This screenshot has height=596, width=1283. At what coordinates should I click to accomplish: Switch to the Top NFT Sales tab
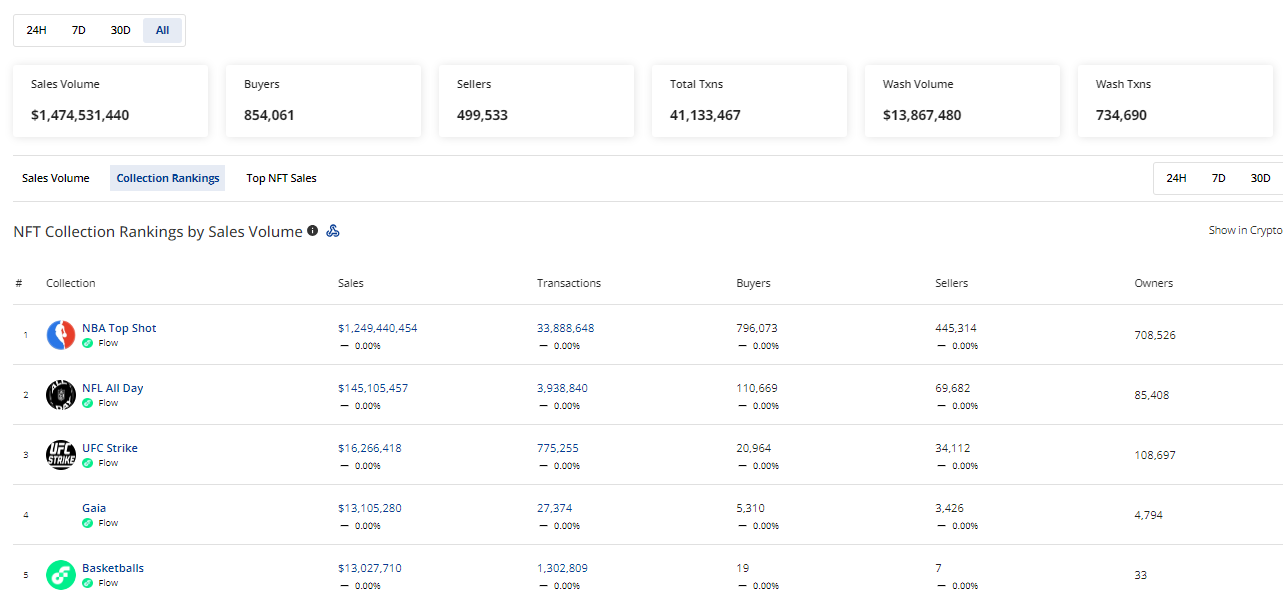click(x=282, y=178)
